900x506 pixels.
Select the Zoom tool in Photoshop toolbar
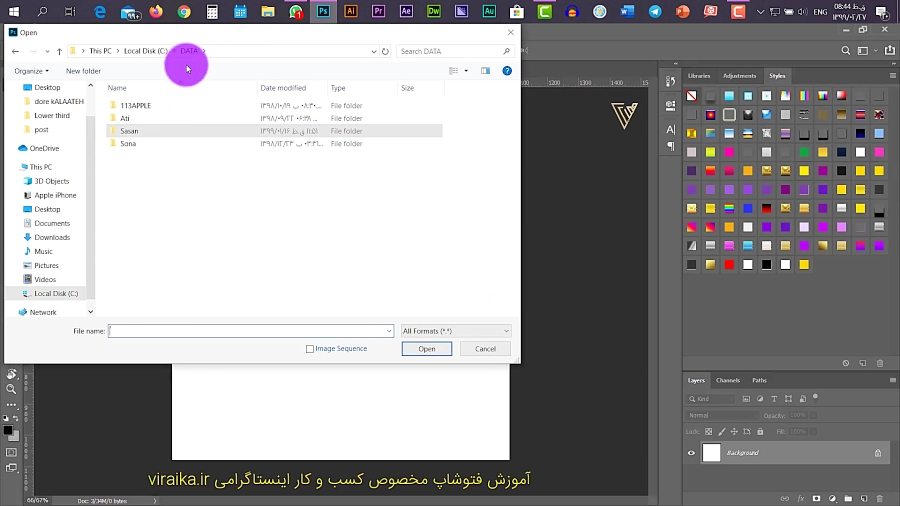tap(11, 389)
